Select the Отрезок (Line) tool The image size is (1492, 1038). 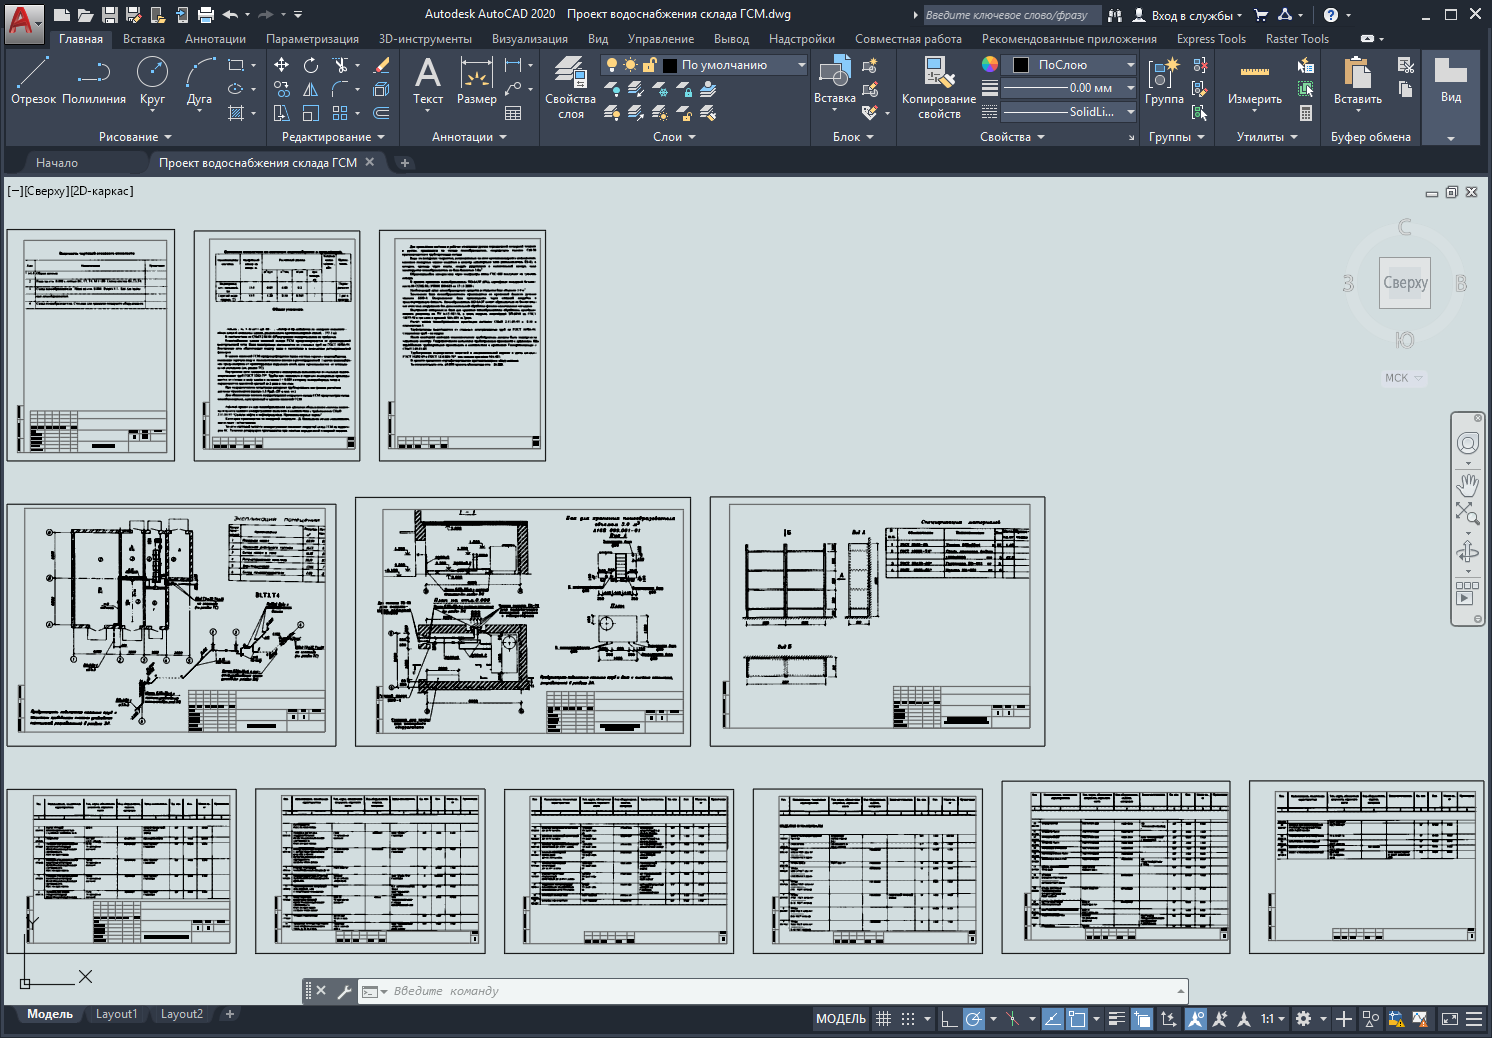click(33, 80)
